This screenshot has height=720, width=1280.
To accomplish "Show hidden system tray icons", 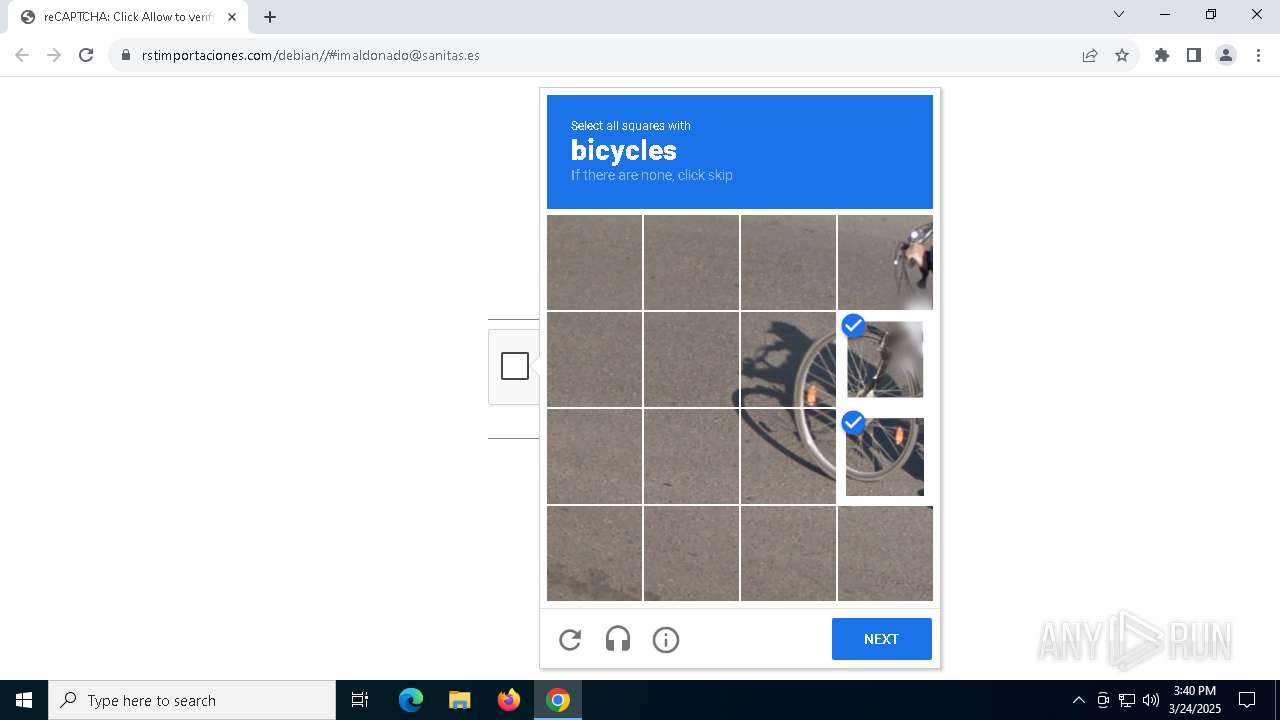I will tap(1078, 700).
